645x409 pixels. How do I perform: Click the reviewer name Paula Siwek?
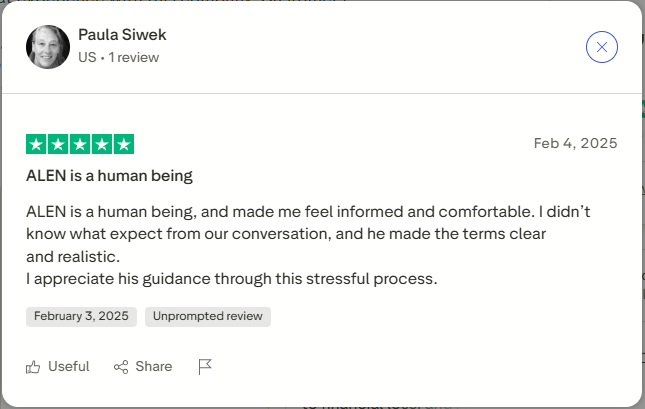(x=122, y=35)
